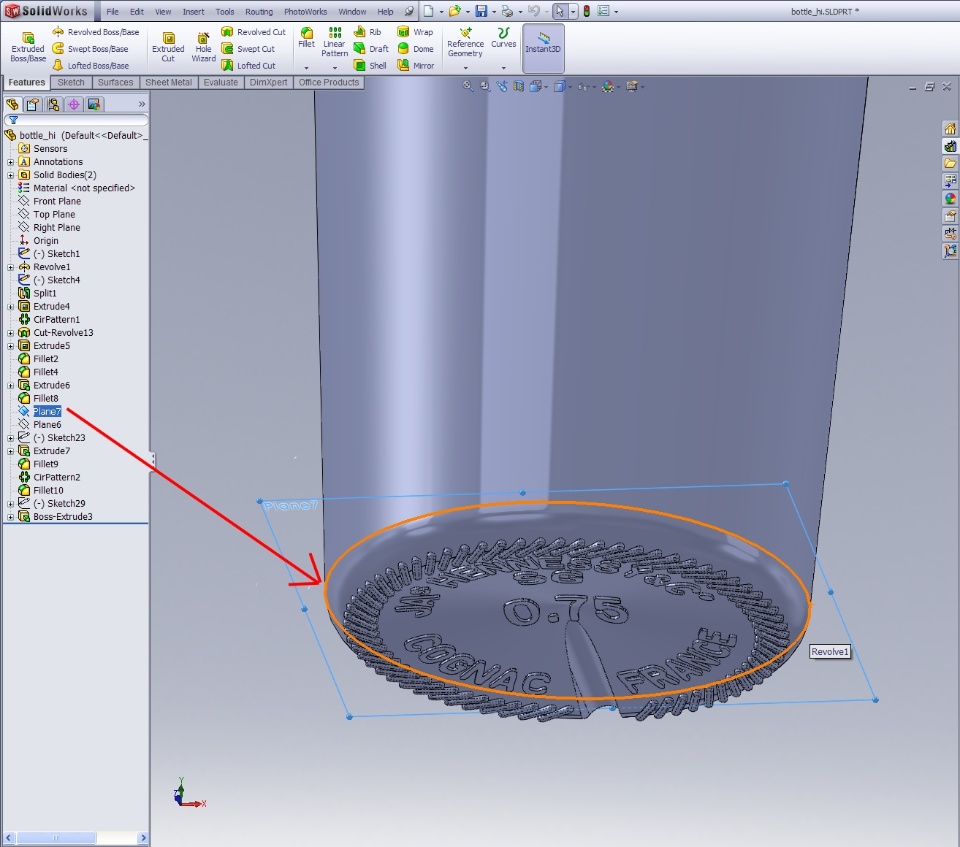Open File Explorer task pane
The image size is (960, 847).
(x=950, y=164)
